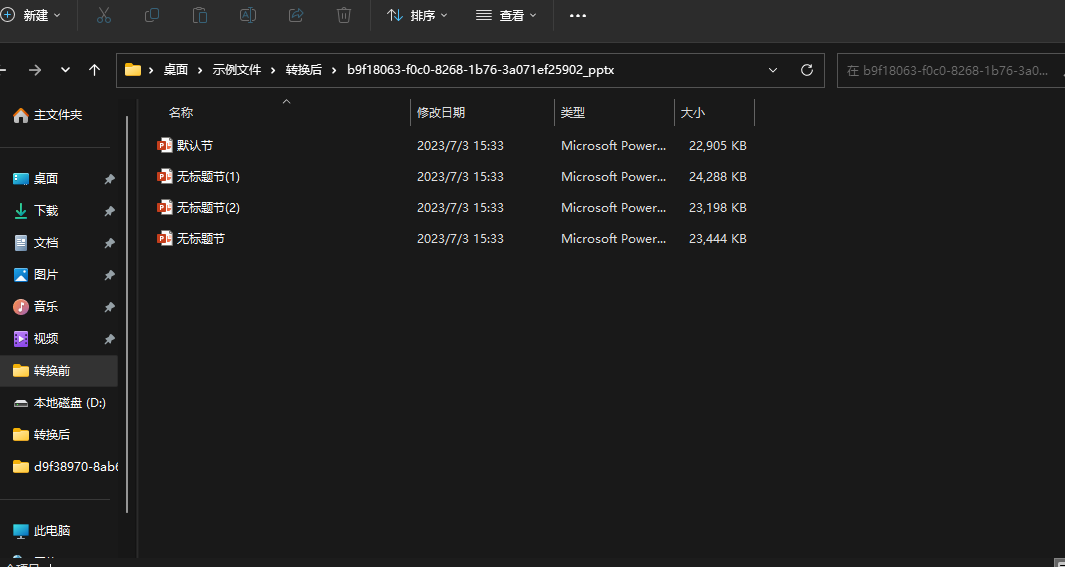The image size is (1065, 567).
Task: Click the Refresh button
Action: pyautogui.click(x=807, y=70)
